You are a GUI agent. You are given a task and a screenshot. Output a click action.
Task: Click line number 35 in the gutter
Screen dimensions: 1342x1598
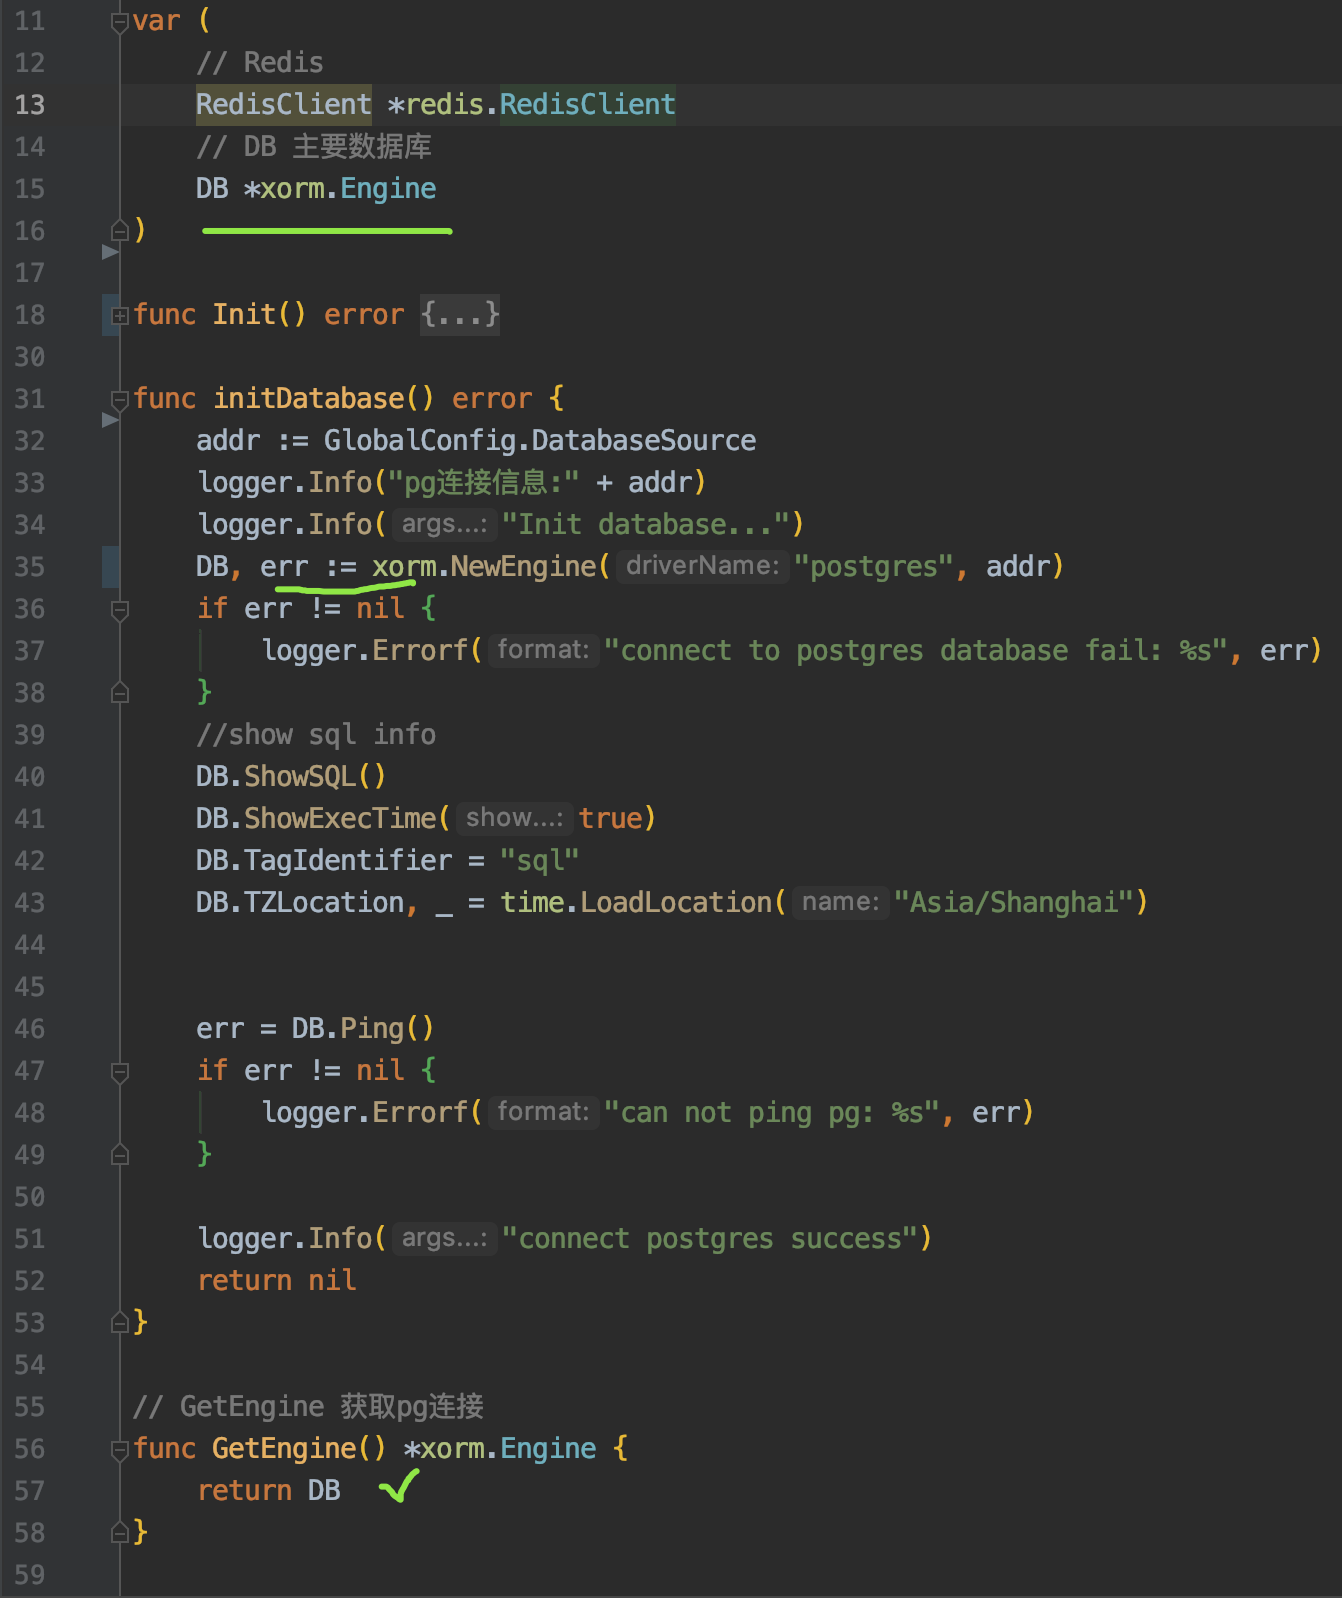click(x=30, y=567)
